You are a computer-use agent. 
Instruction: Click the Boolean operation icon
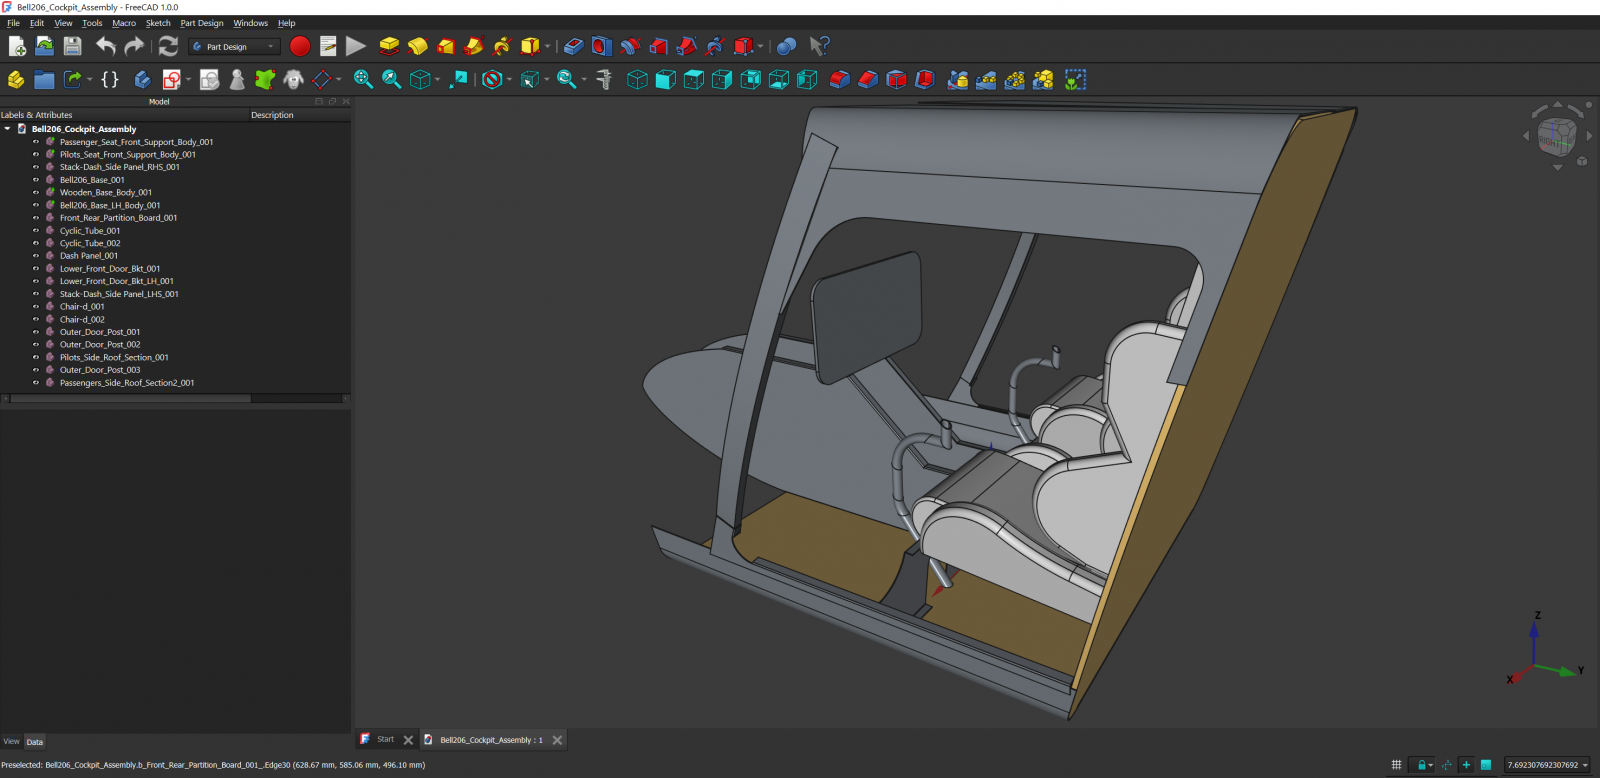pos(786,46)
